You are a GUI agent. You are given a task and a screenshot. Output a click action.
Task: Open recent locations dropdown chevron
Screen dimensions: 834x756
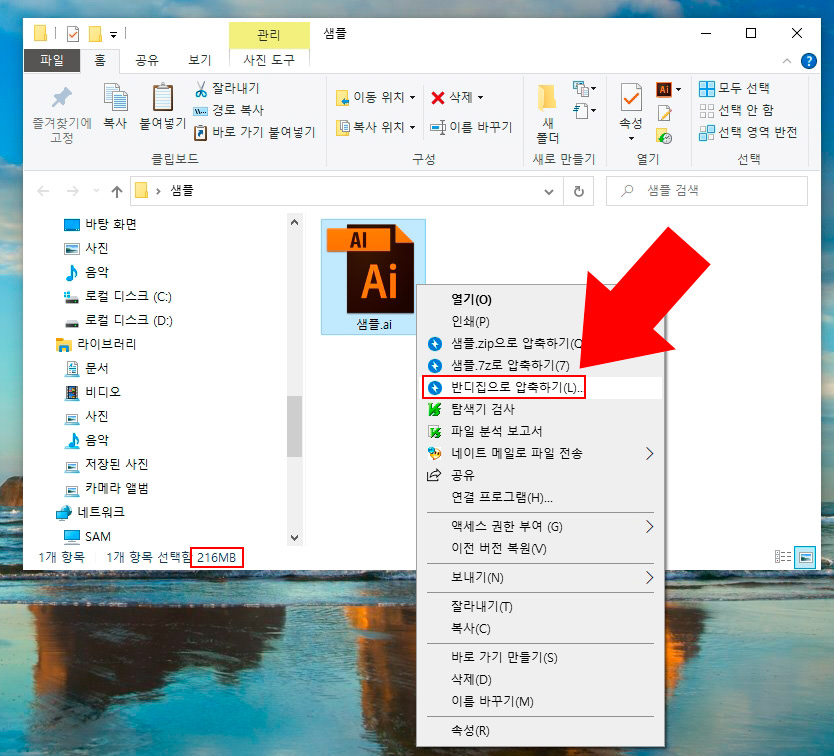96,191
